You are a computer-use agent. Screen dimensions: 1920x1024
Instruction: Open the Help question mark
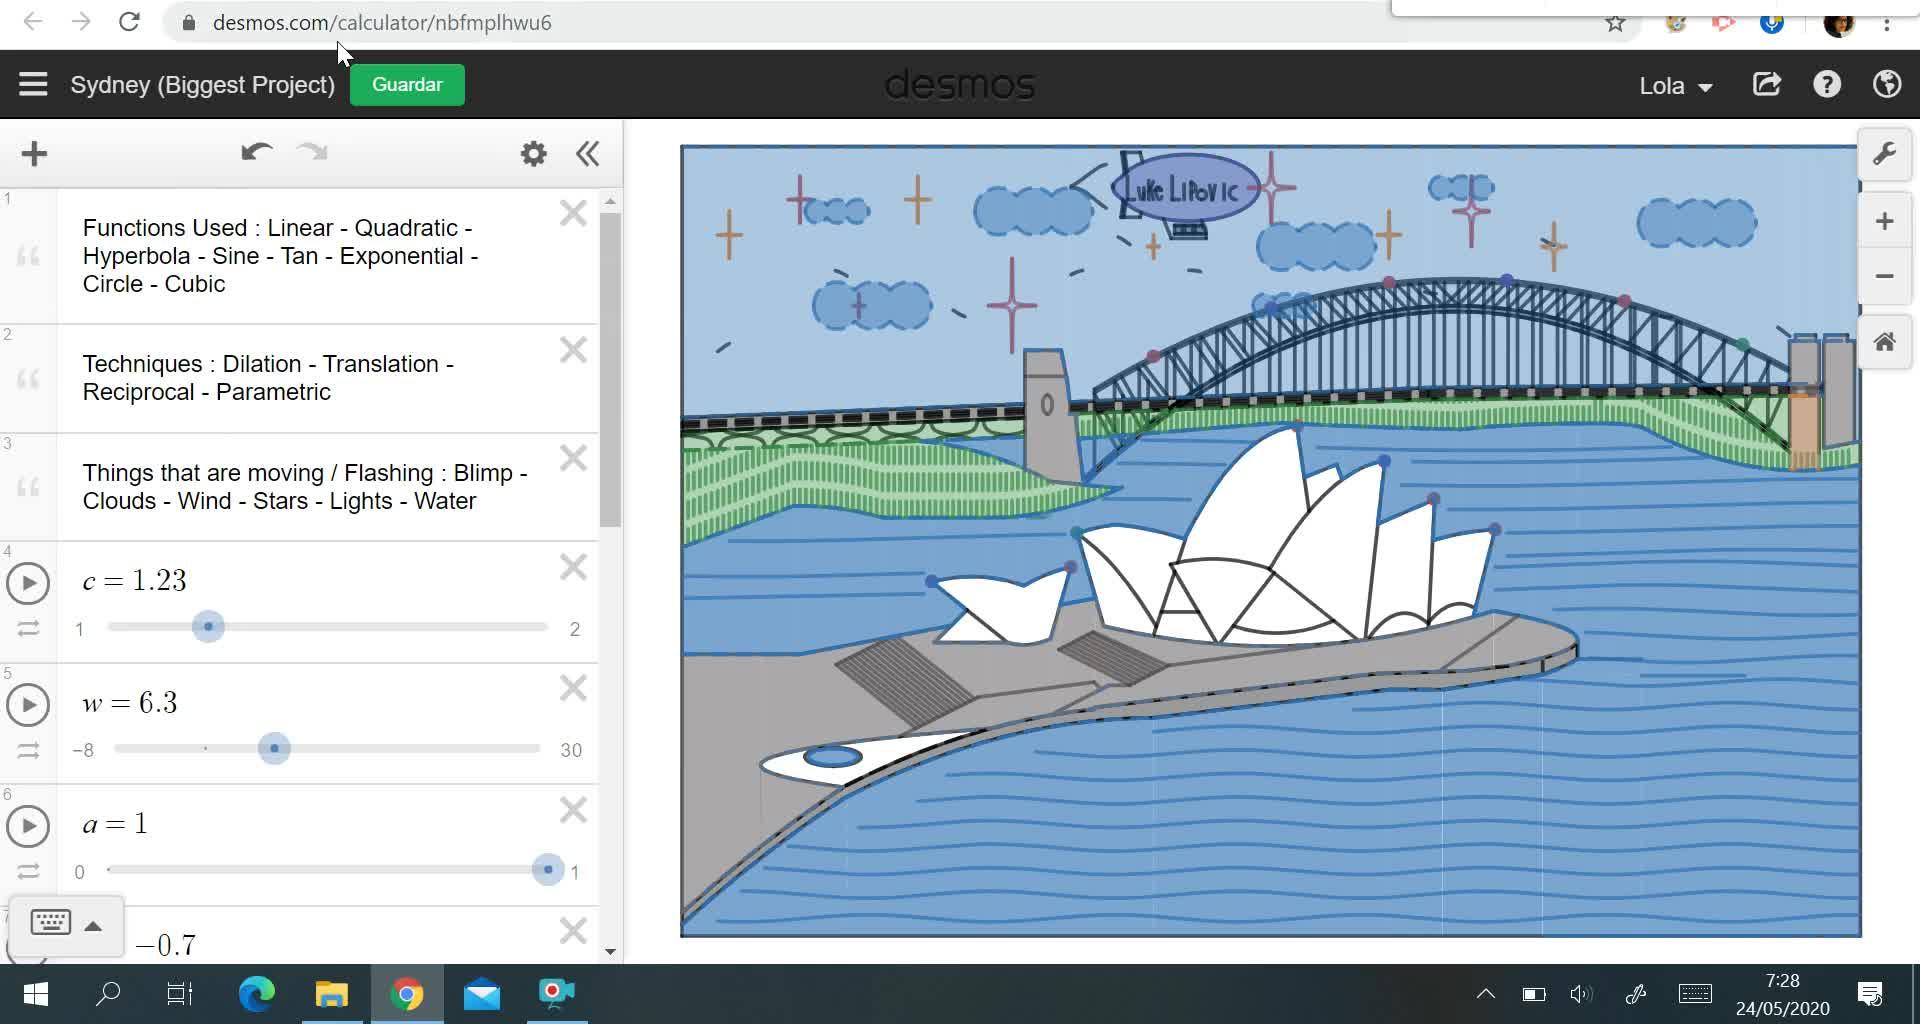coord(1827,85)
